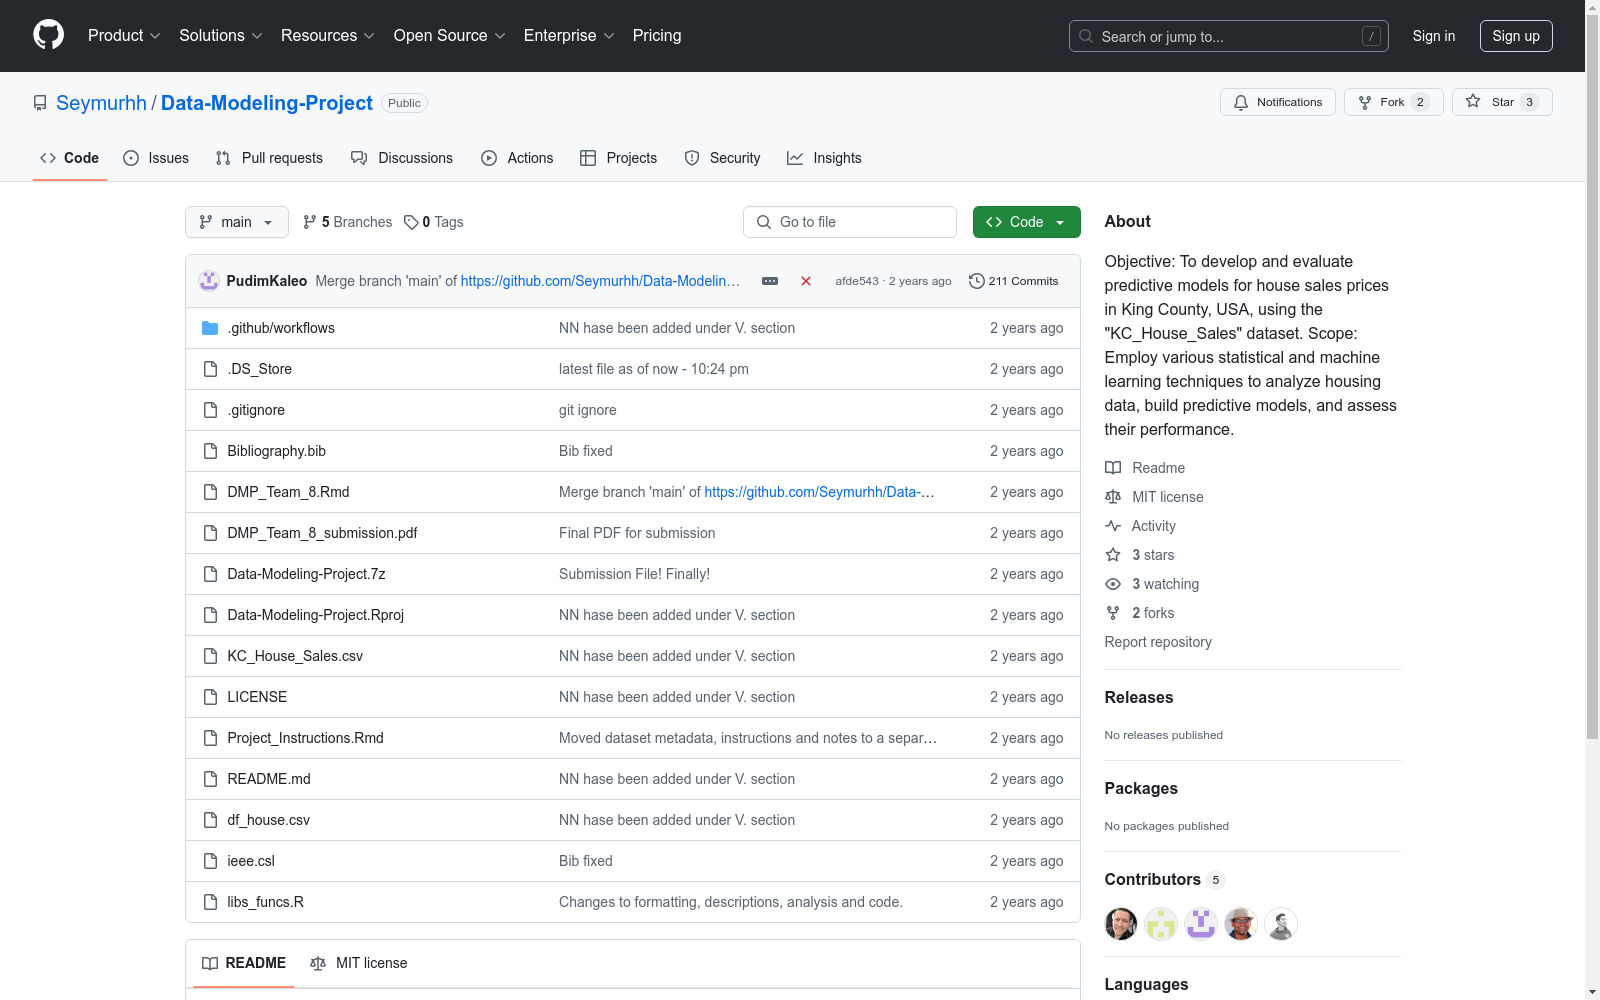Open the green Code dropdown button
The image size is (1600, 1000).
click(1026, 222)
